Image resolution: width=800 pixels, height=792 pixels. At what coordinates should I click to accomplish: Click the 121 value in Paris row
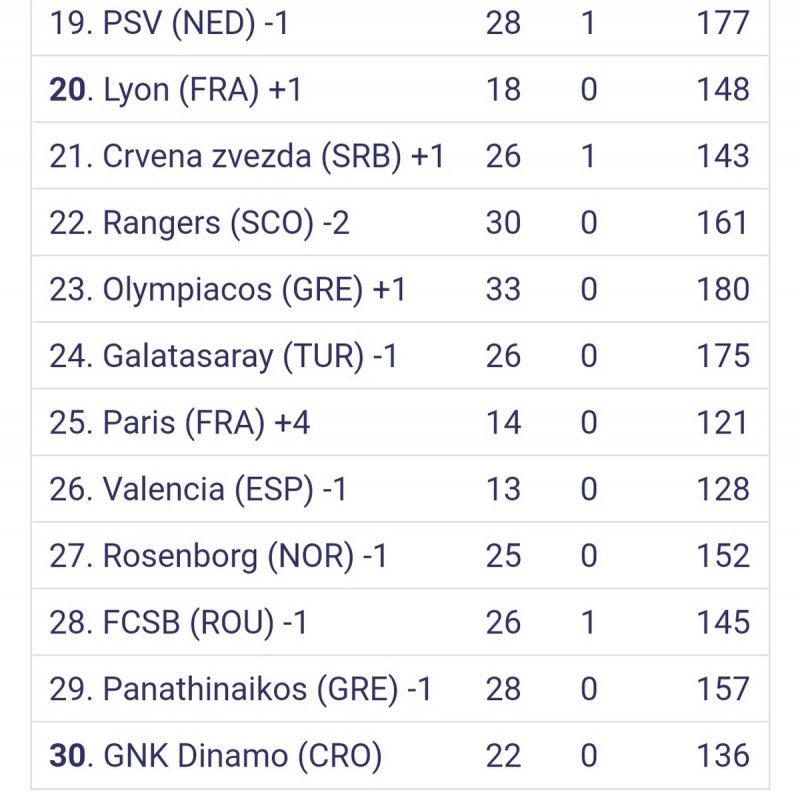pos(723,423)
